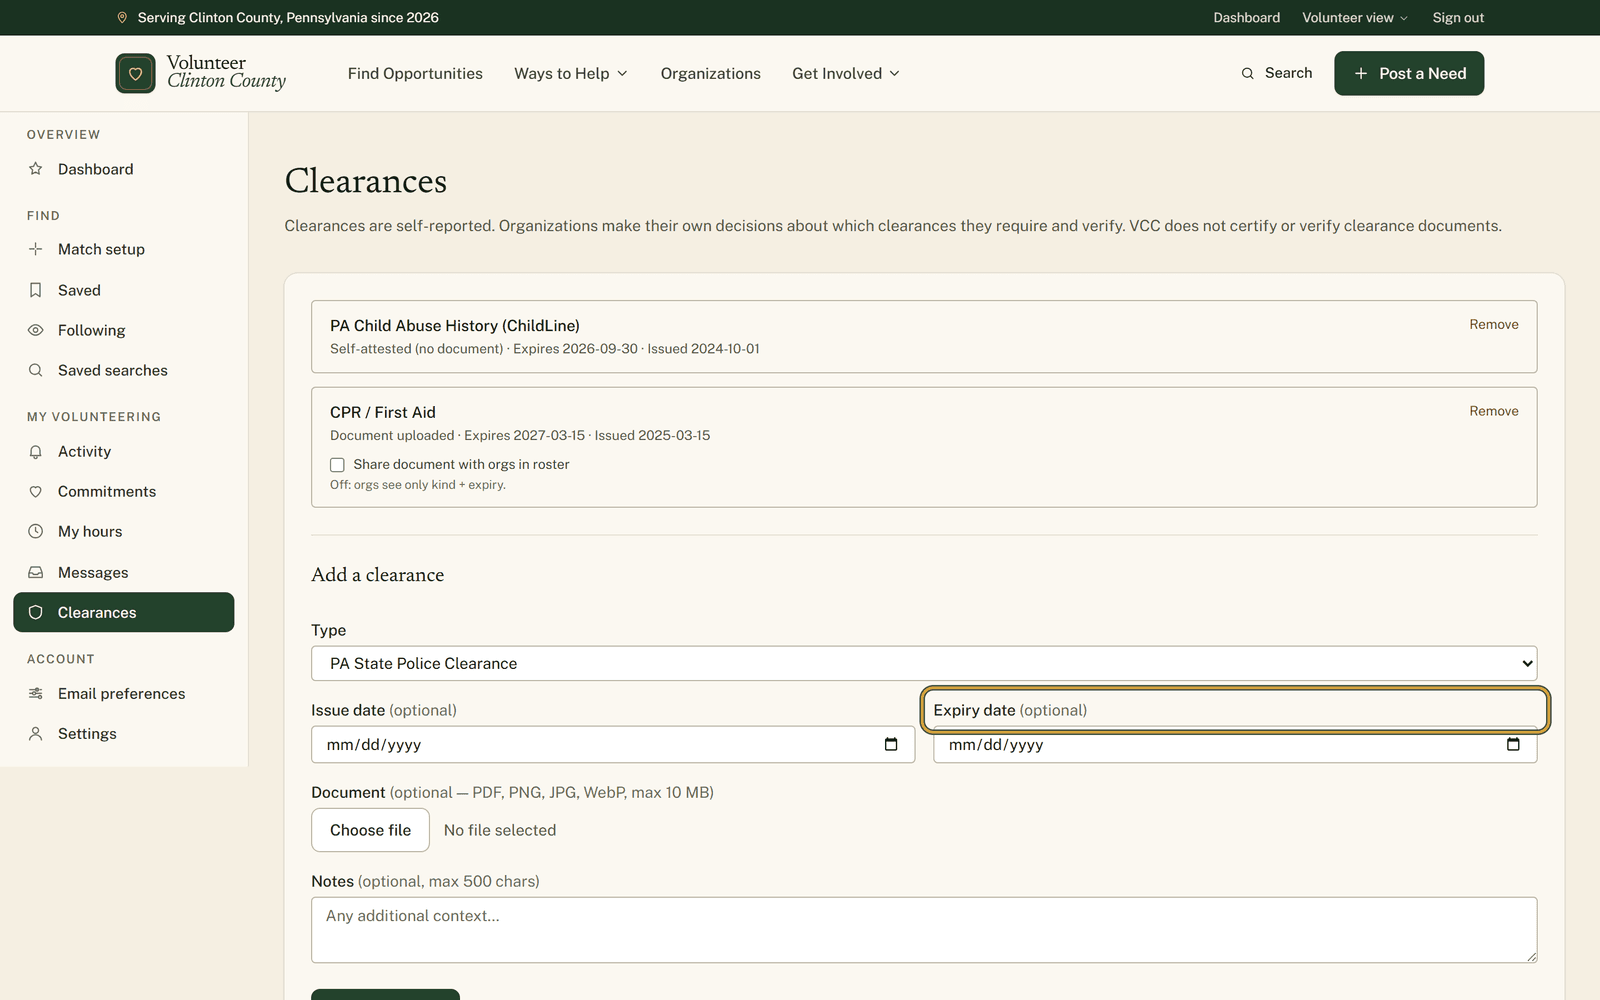This screenshot has width=1600, height=1000.
Task: Click the person icon next to Settings
Action: pyautogui.click(x=36, y=733)
